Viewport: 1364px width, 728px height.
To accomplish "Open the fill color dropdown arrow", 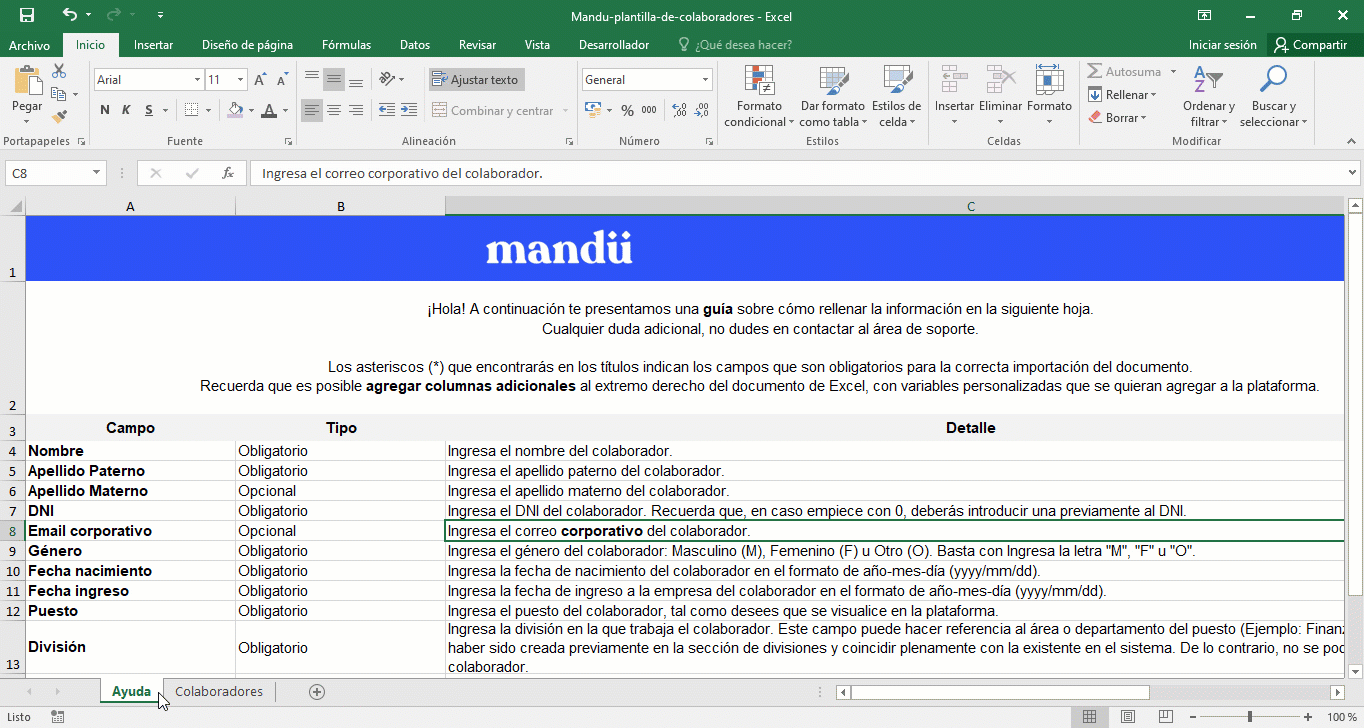I will (251, 110).
